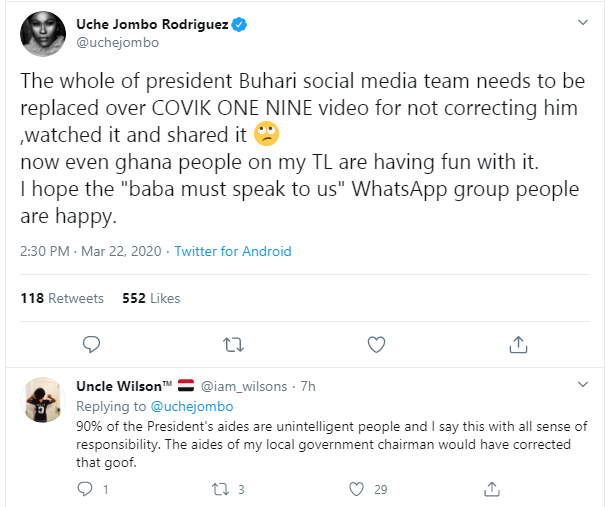606x507 pixels.
Task: Open Uche Jombo's profile picture
Action: click(44, 36)
